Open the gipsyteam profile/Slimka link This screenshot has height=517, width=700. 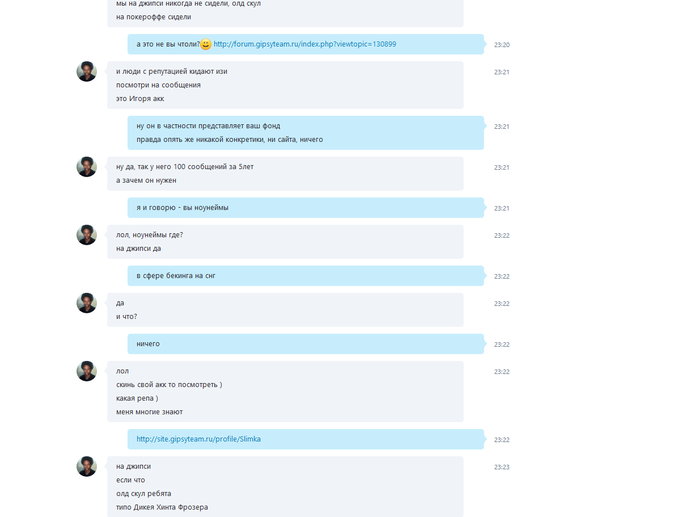[x=199, y=439]
